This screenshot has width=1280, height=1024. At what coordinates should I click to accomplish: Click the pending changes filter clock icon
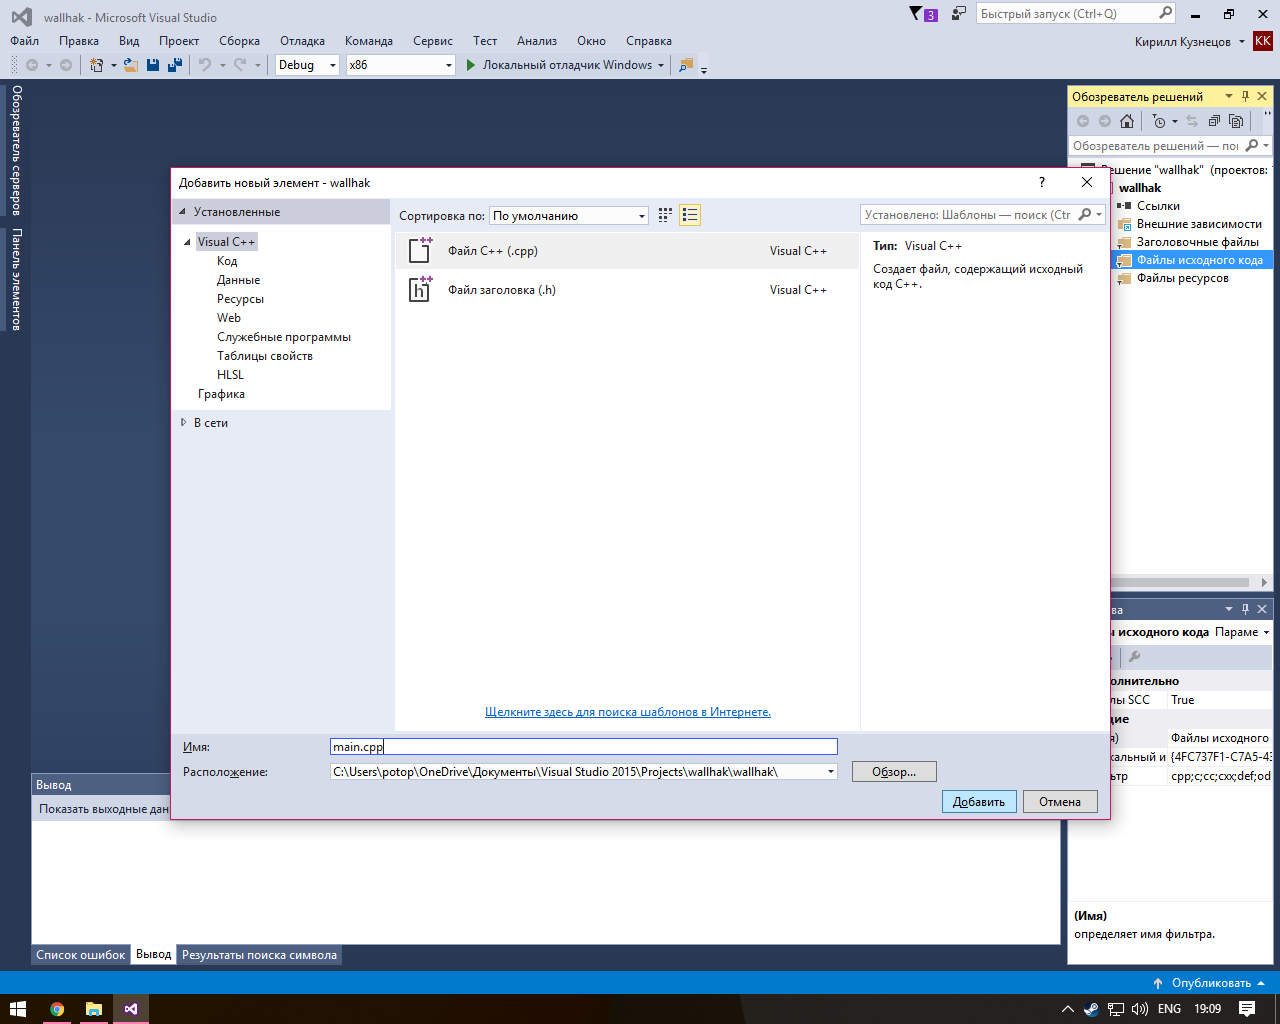[x=1159, y=121]
